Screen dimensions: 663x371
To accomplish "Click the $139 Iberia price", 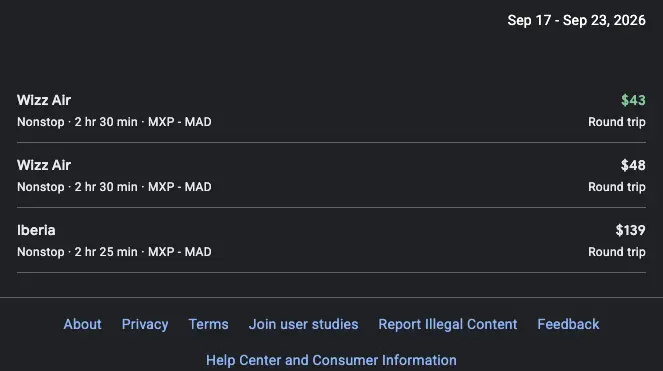I will click(630, 230).
